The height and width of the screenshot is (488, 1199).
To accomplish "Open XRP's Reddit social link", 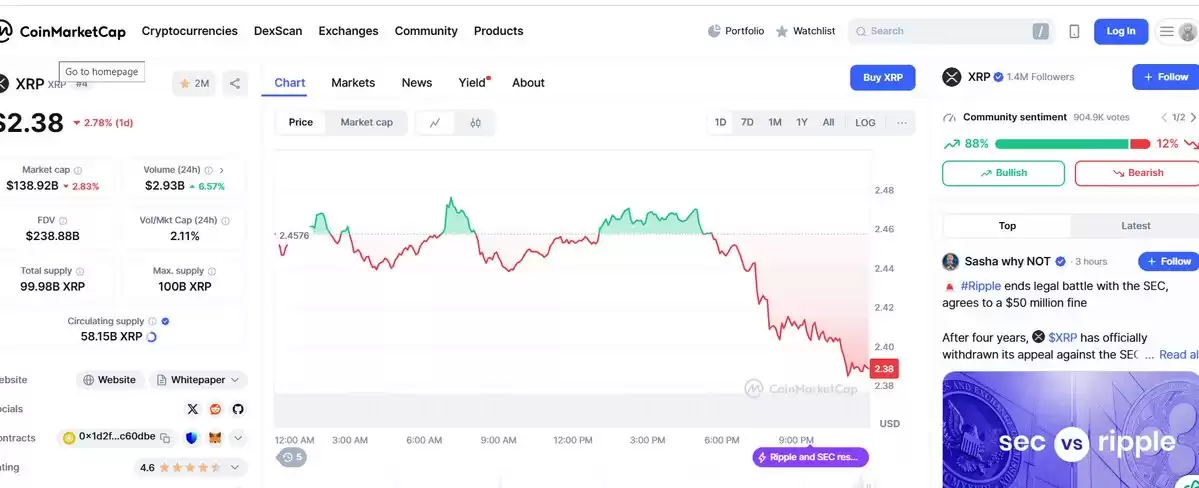I will pos(215,409).
